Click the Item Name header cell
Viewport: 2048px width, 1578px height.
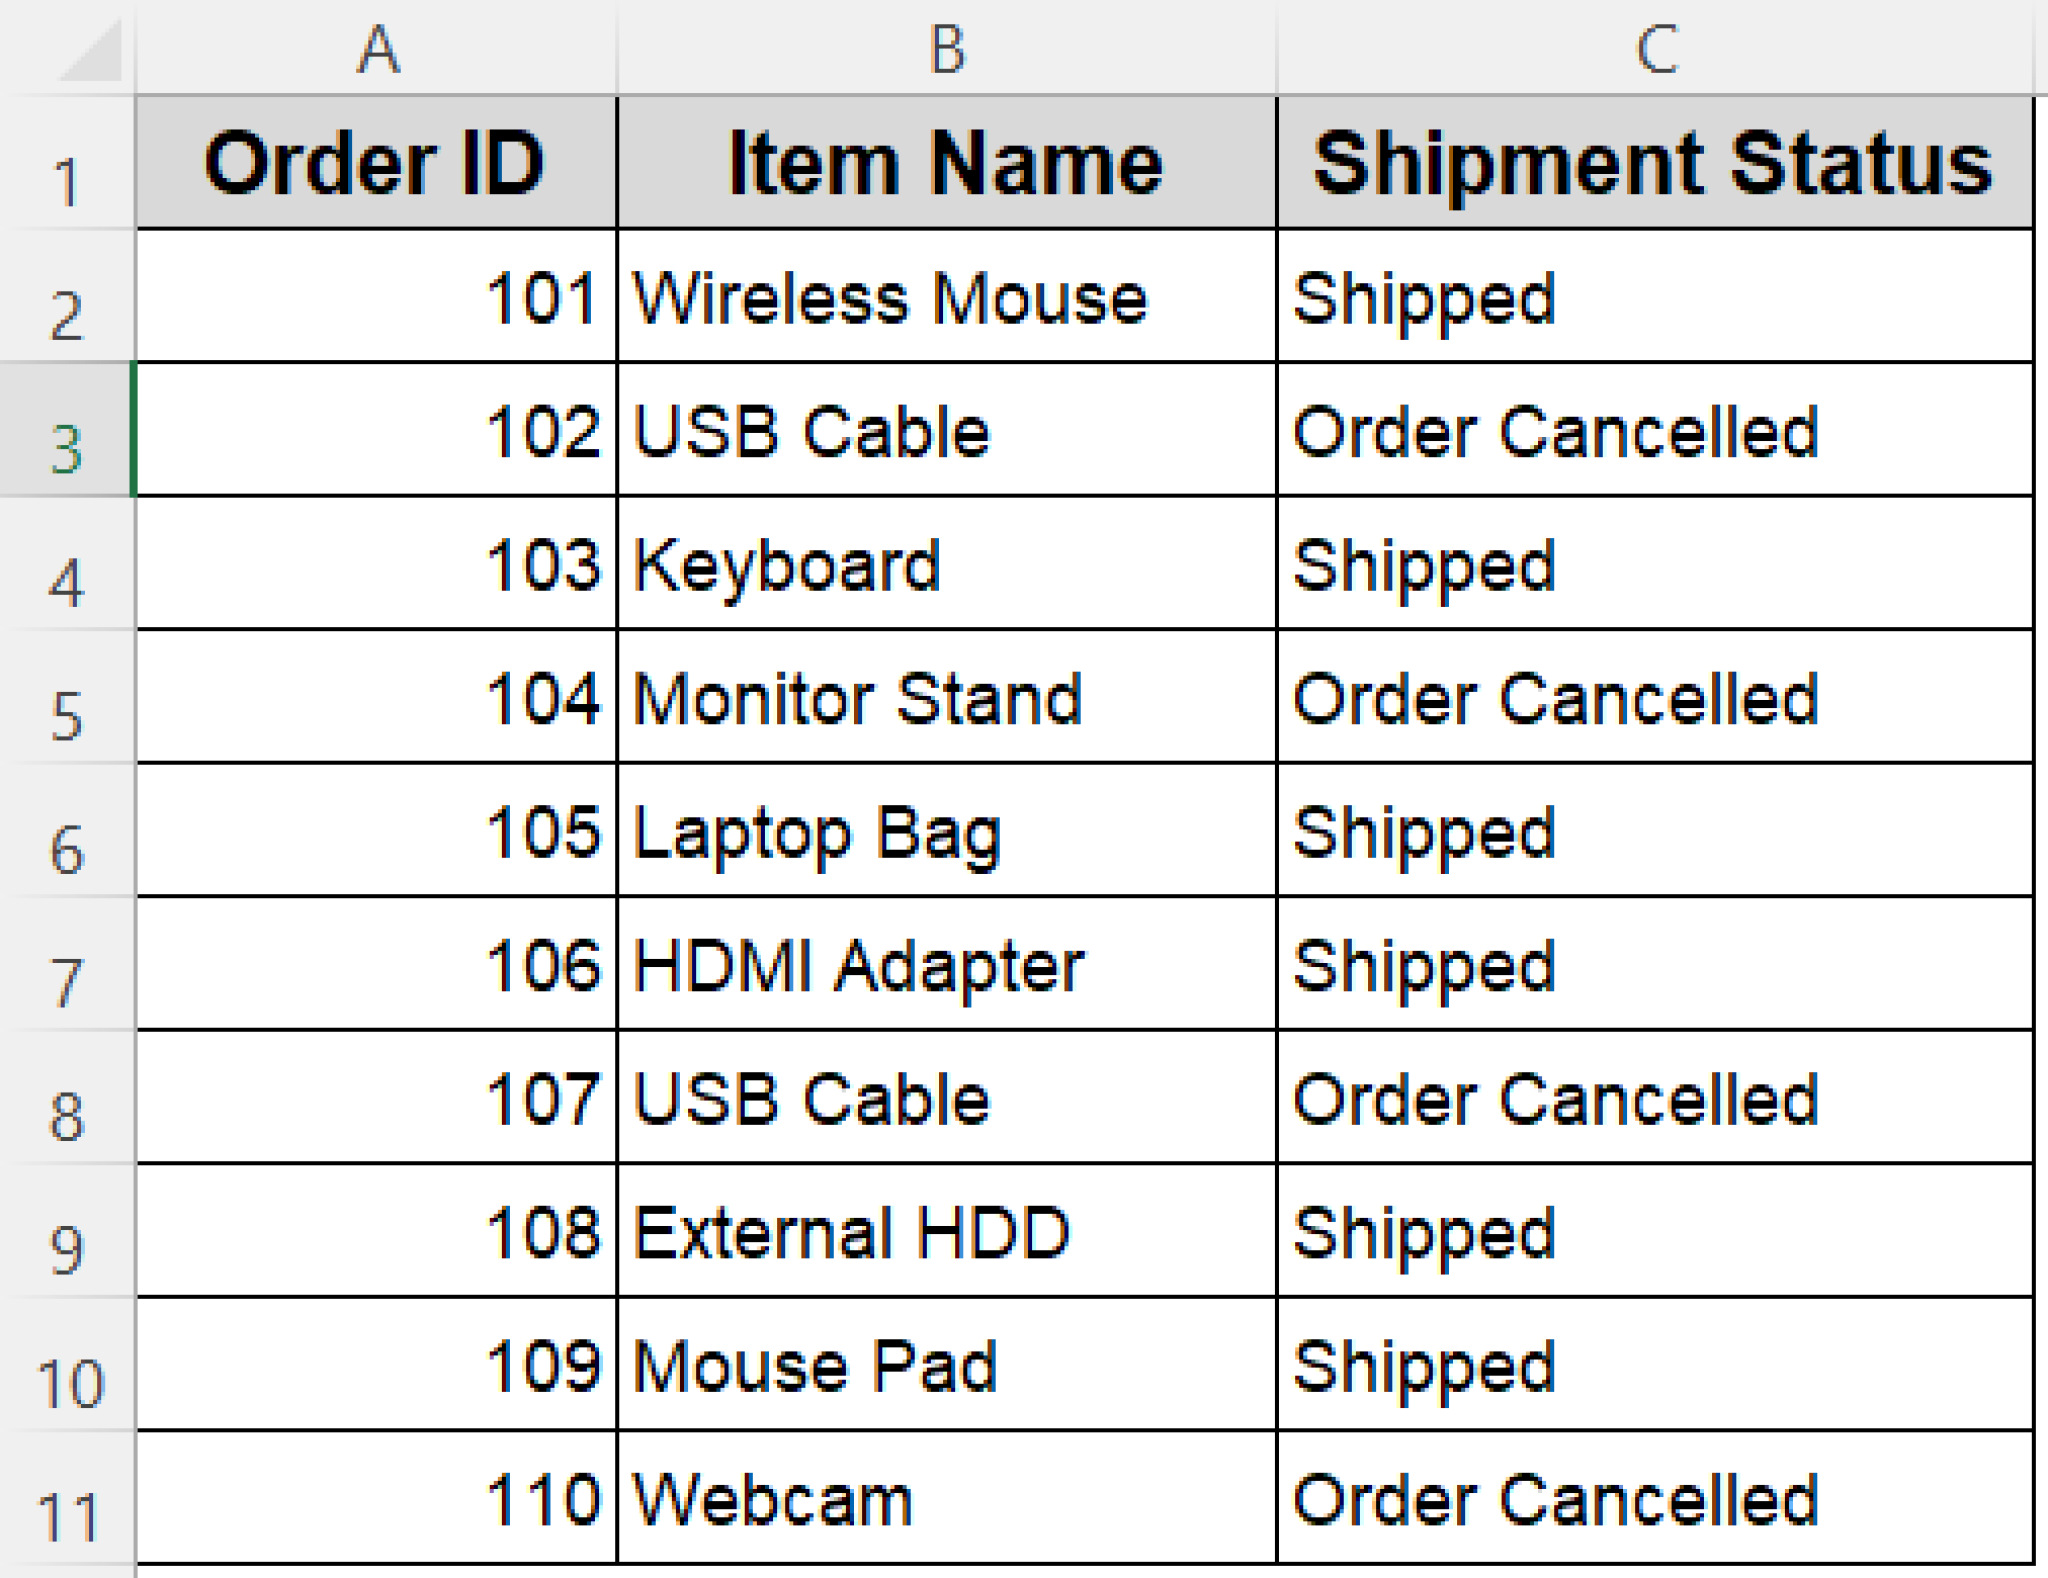pyautogui.click(x=947, y=164)
